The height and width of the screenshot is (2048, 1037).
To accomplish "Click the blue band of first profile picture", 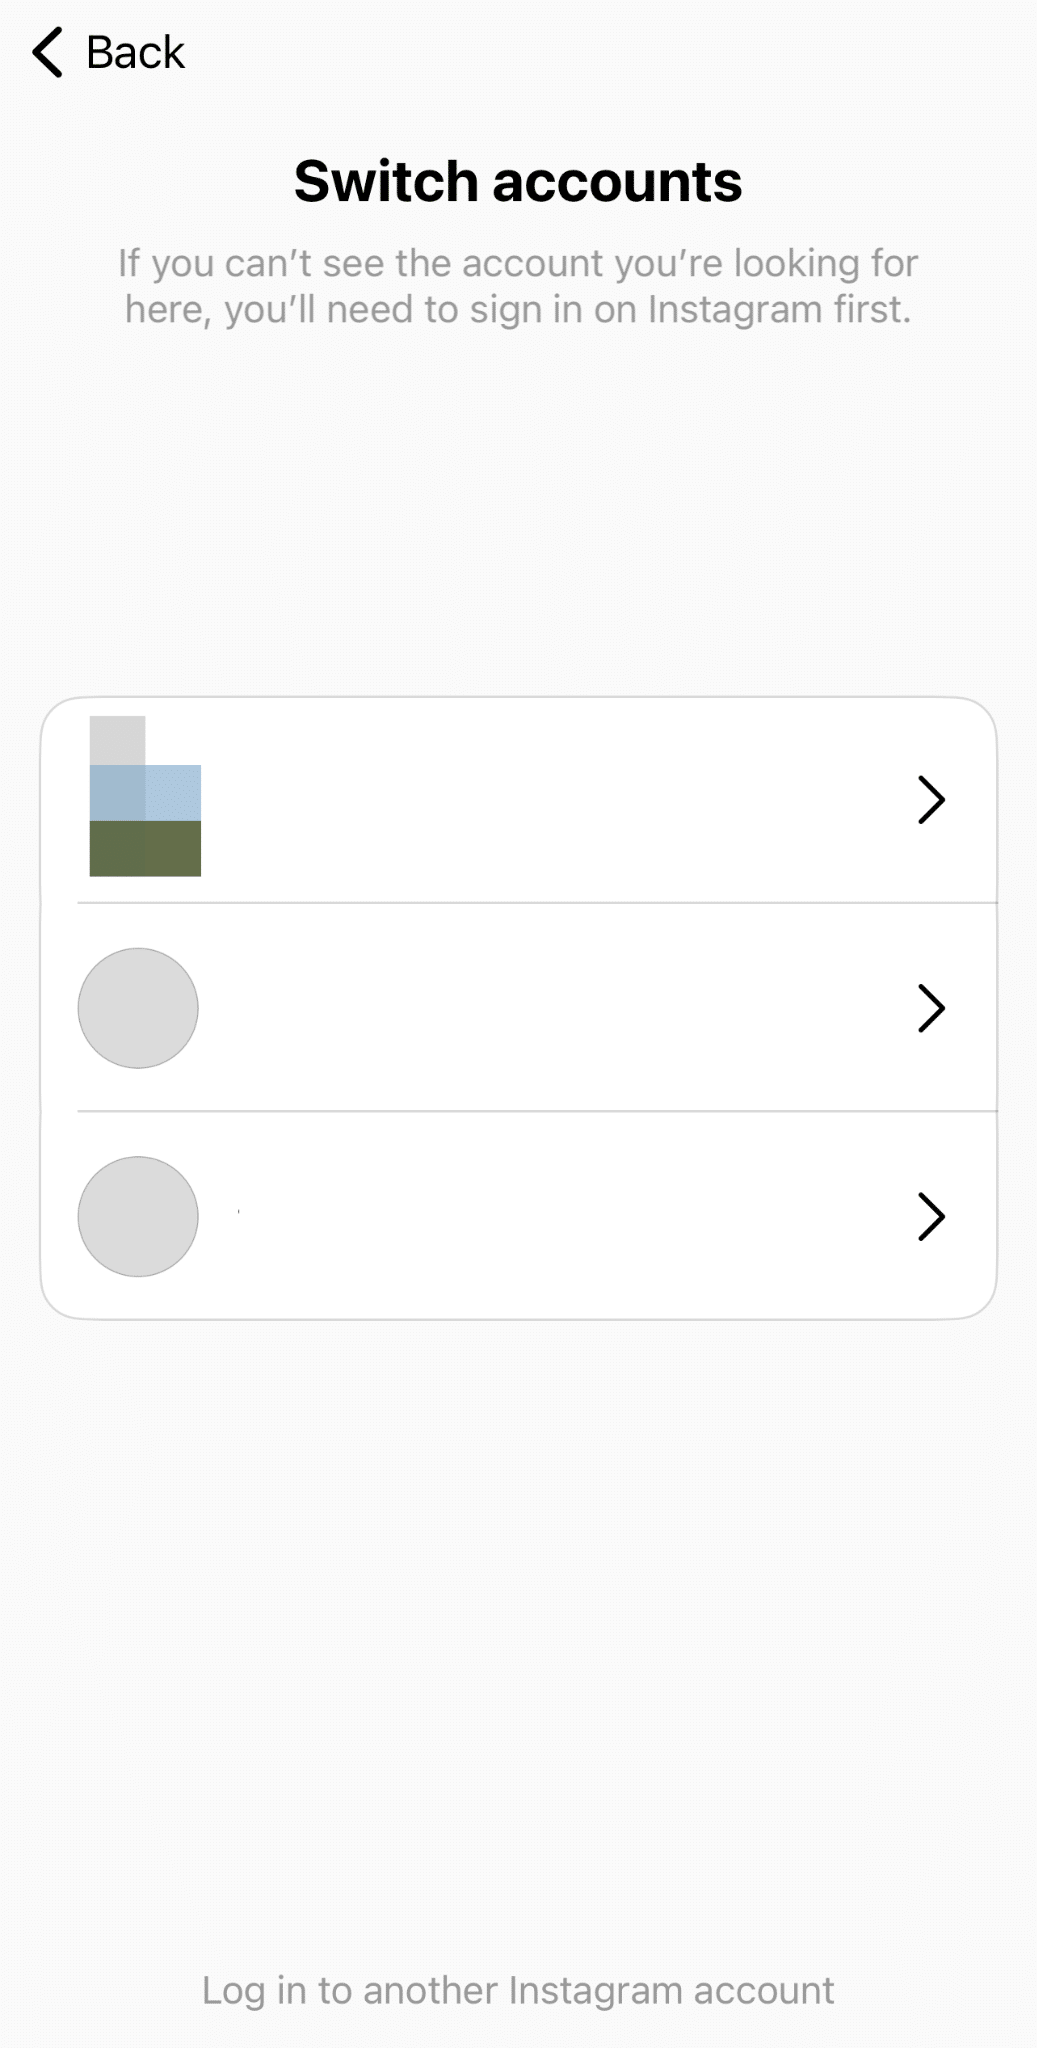I will (145, 793).
